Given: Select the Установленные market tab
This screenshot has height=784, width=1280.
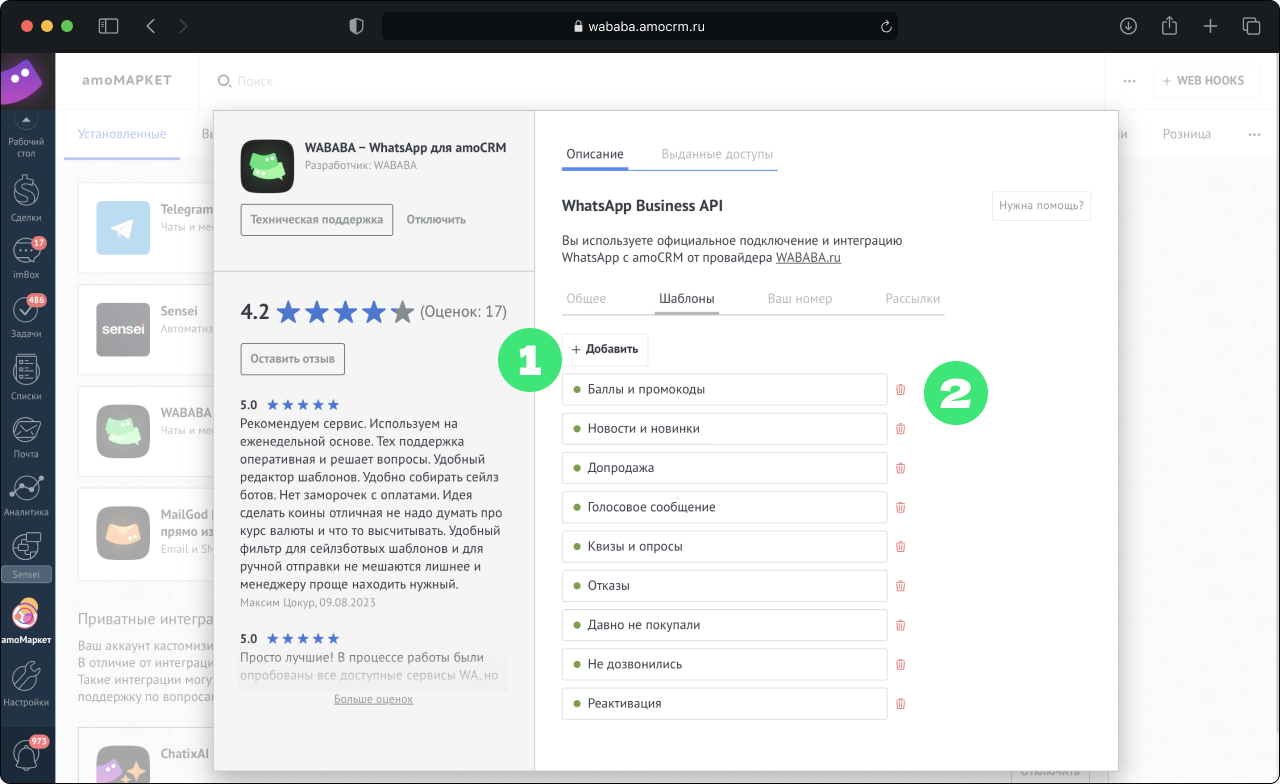Looking at the screenshot, I should click(x=122, y=134).
